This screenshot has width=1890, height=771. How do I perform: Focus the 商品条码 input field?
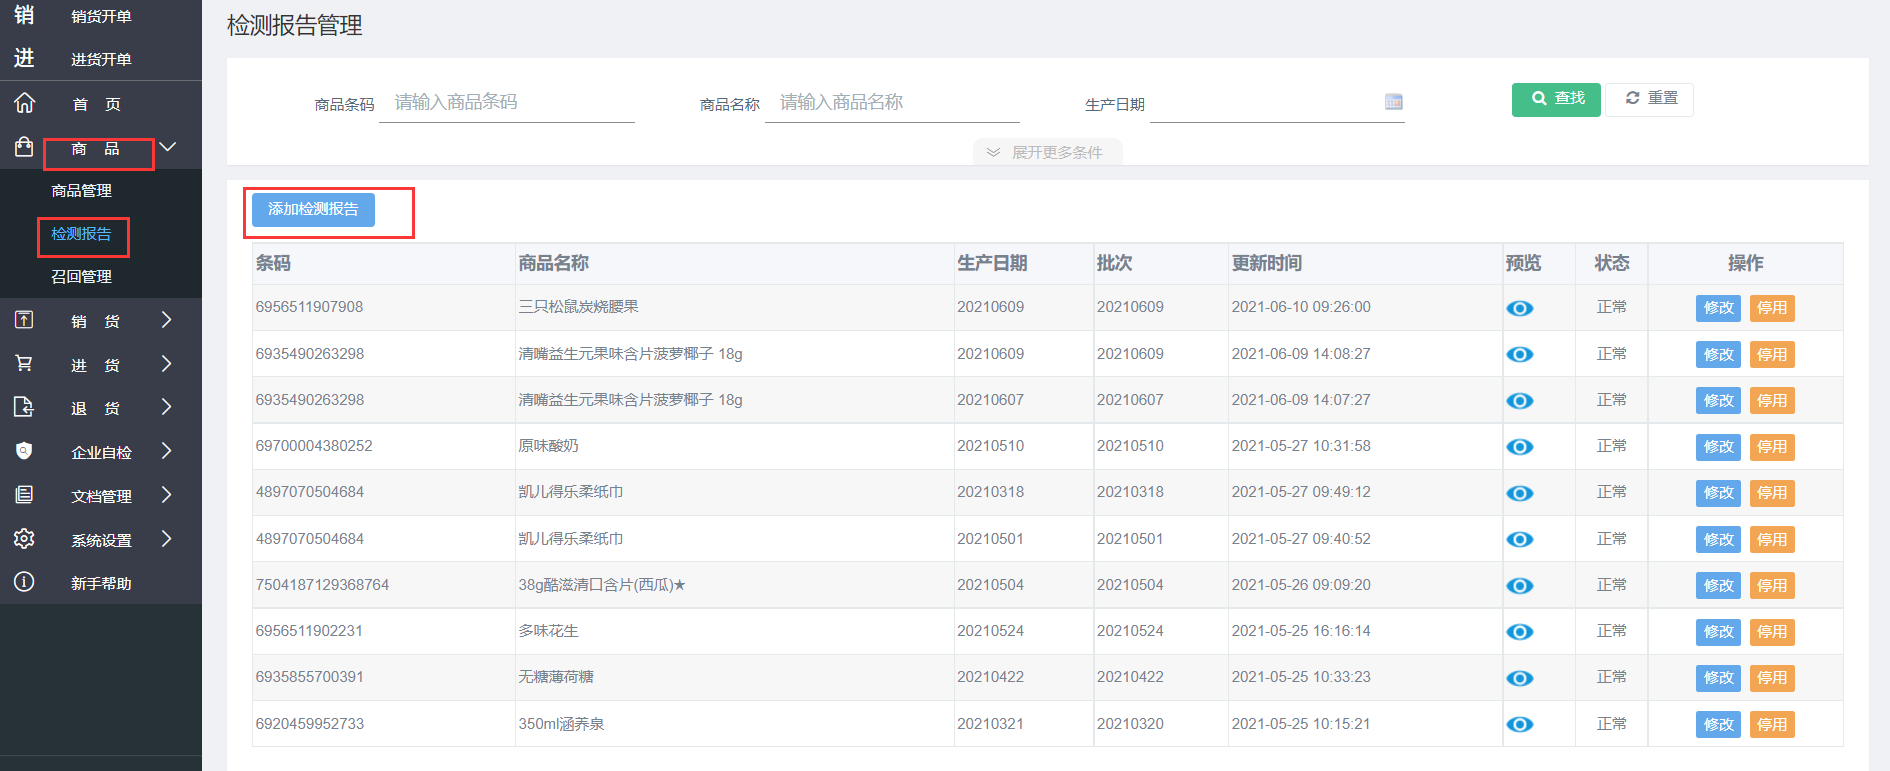507,103
